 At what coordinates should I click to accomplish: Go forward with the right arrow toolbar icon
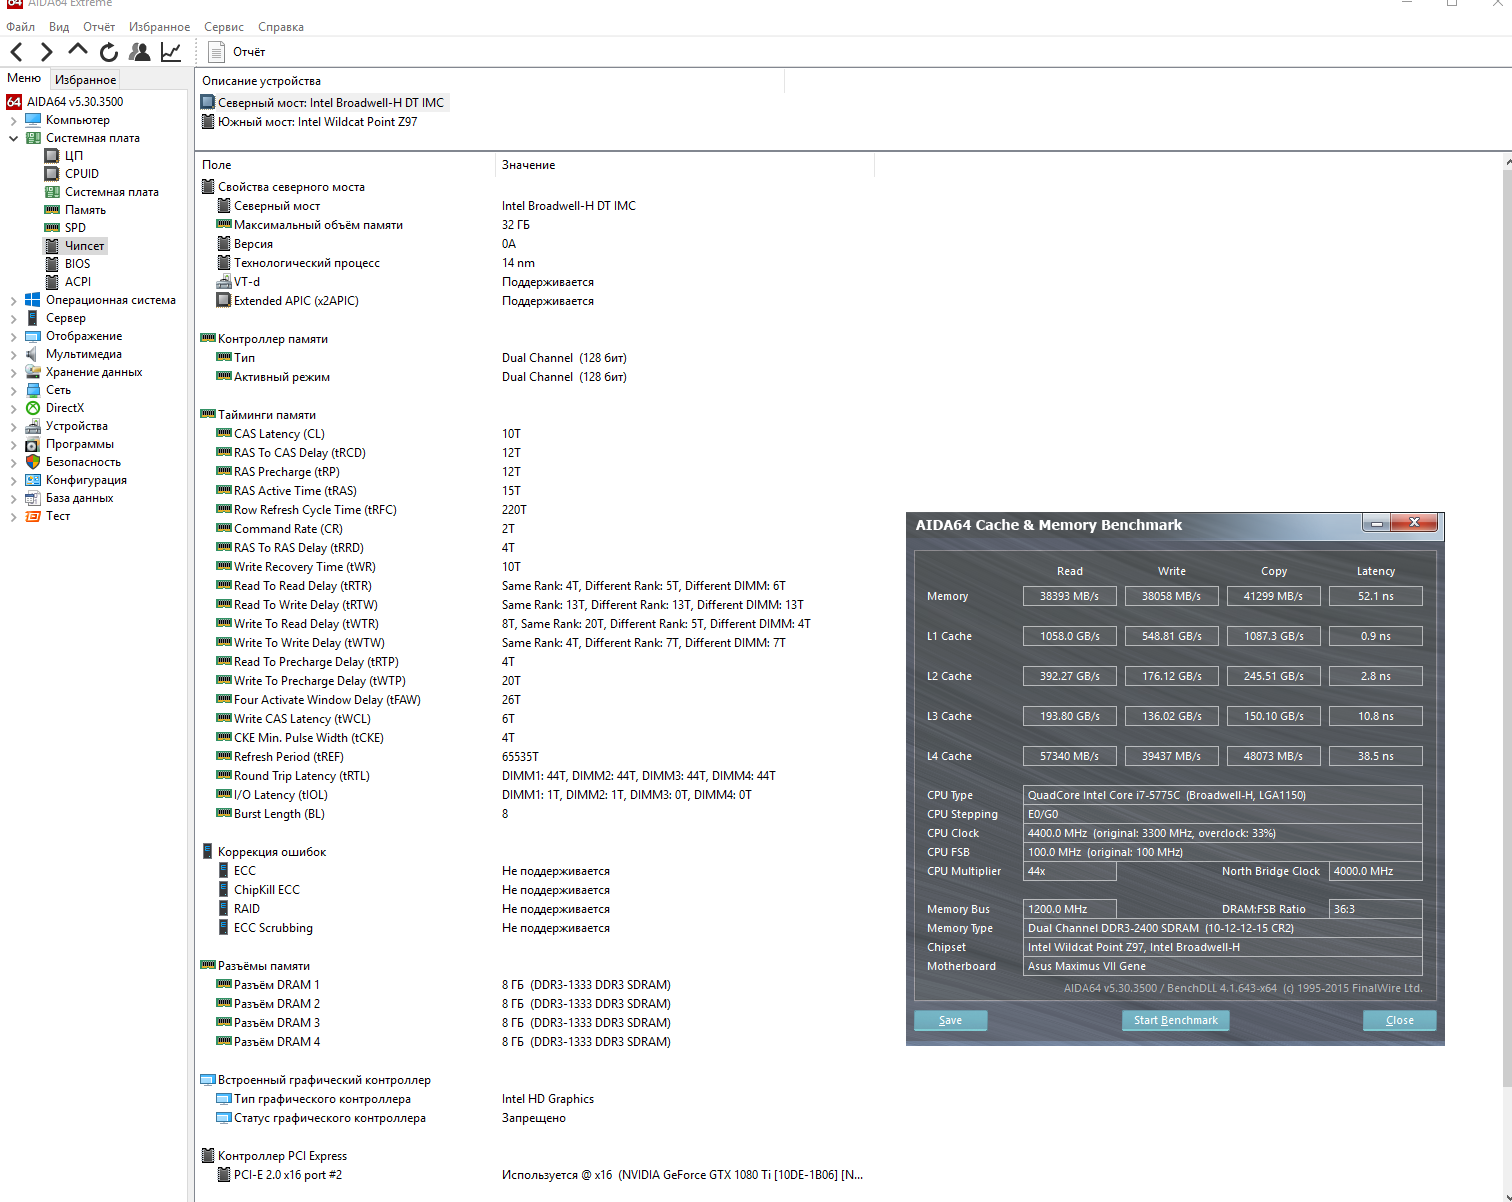tap(46, 52)
